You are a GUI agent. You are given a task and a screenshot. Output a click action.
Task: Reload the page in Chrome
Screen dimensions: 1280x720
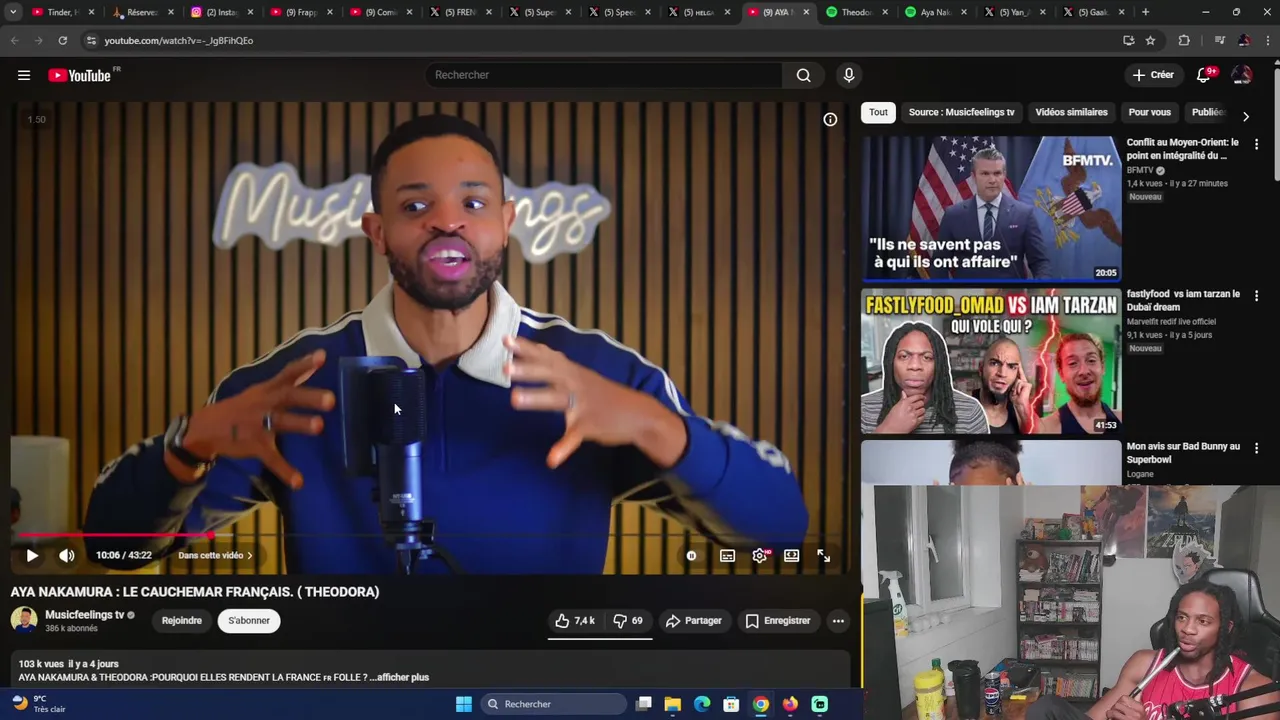click(x=62, y=40)
